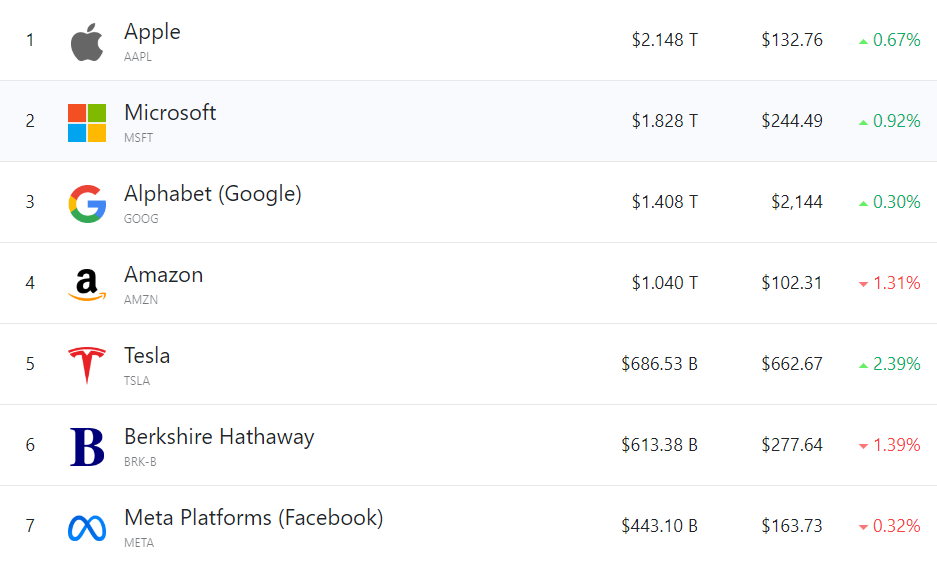Click the Meta infinity logo
The height and width of the screenshot is (562, 937).
click(x=87, y=527)
